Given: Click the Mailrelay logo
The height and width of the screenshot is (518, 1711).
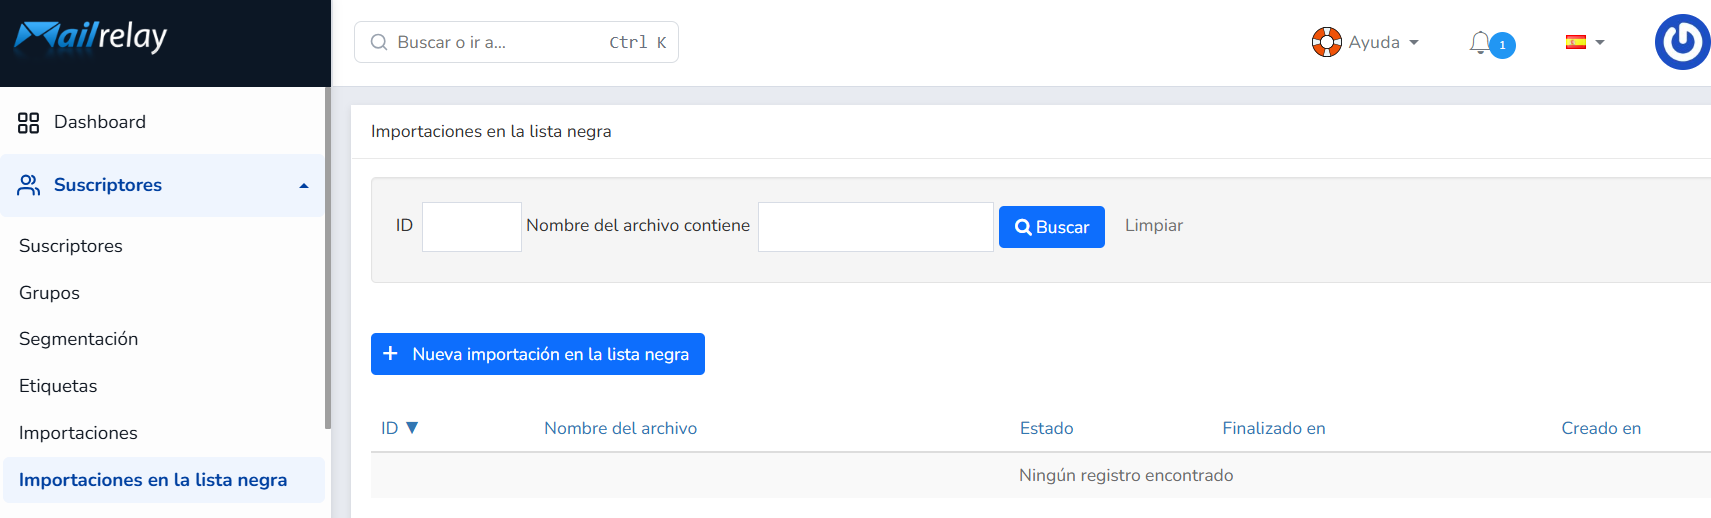Looking at the screenshot, I should [x=90, y=36].
